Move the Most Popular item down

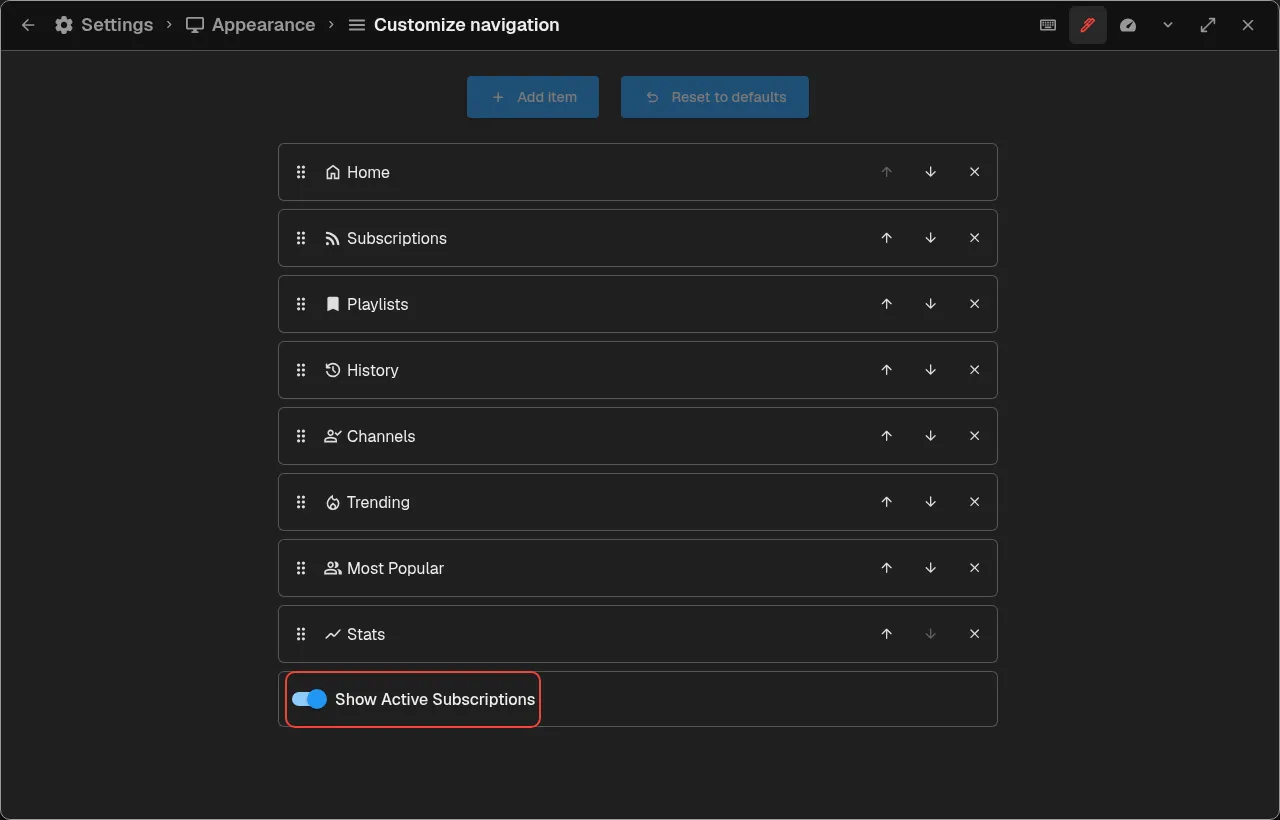pos(931,568)
